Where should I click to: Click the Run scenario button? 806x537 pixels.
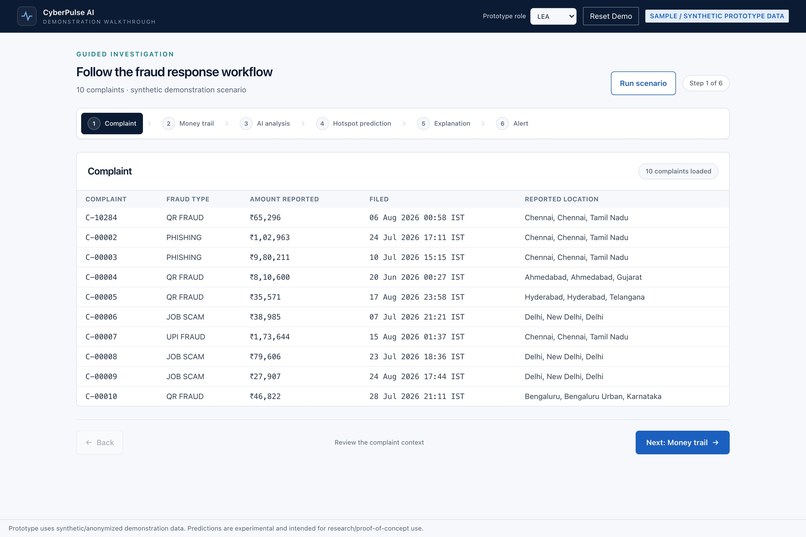(x=643, y=83)
